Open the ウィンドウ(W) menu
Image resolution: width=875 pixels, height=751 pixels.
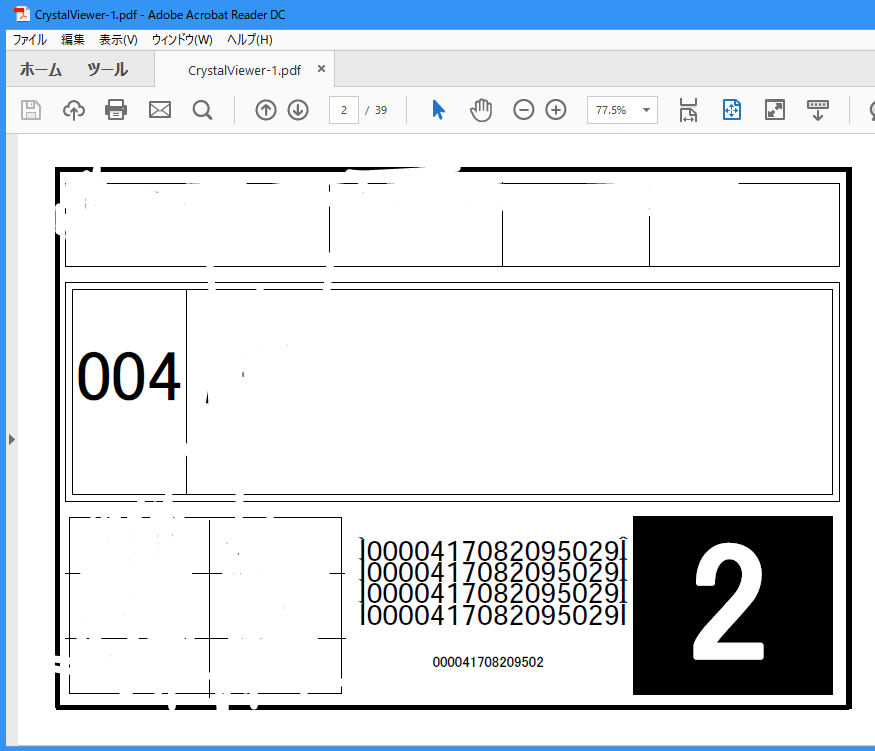(x=182, y=40)
